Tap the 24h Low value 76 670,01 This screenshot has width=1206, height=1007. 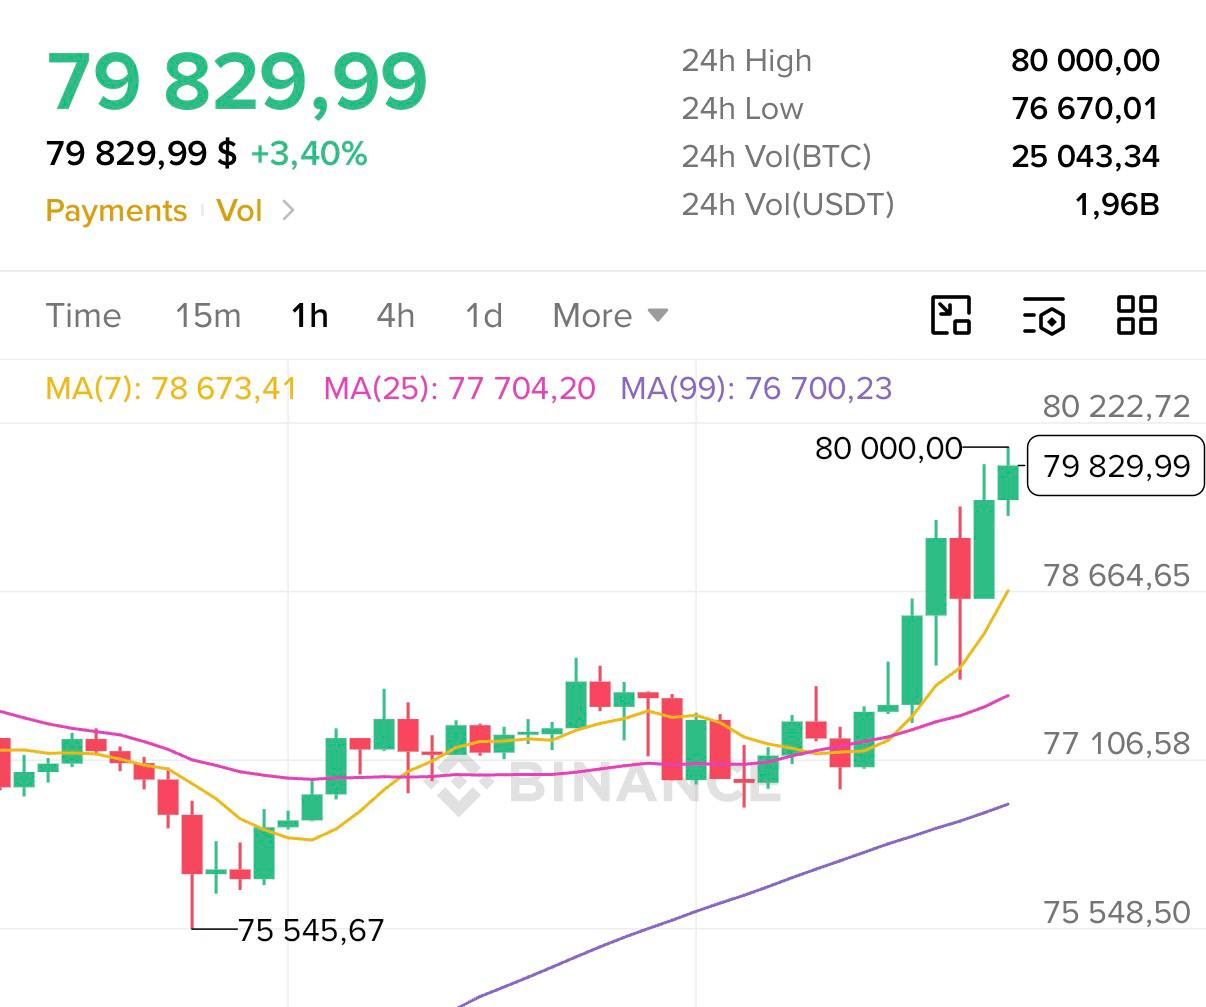[1085, 108]
